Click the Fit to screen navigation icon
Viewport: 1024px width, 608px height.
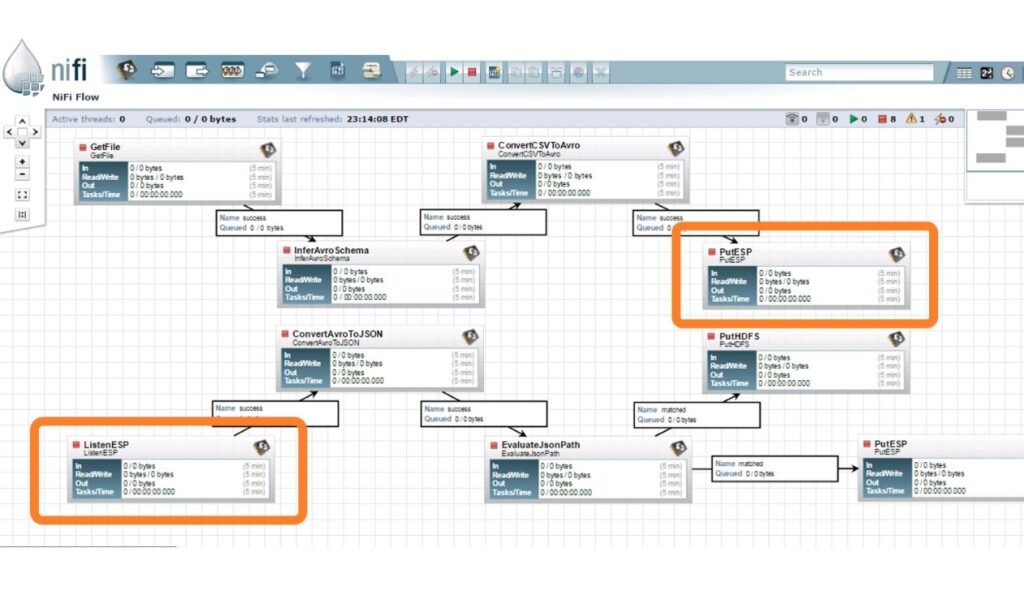[x=22, y=195]
